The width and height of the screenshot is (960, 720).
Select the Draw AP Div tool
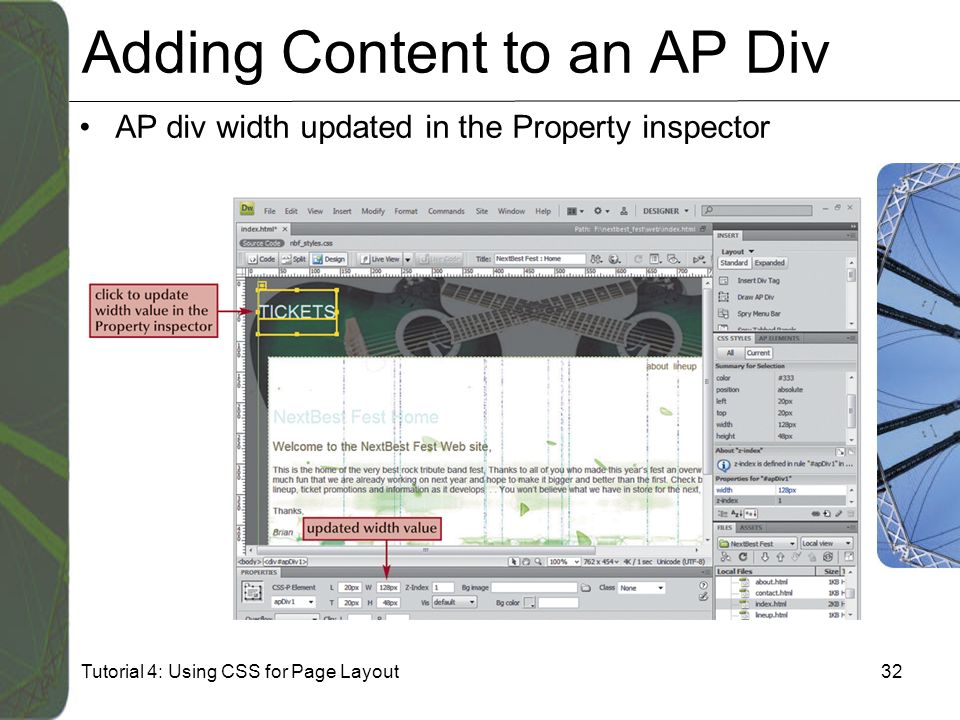point(723,297)
